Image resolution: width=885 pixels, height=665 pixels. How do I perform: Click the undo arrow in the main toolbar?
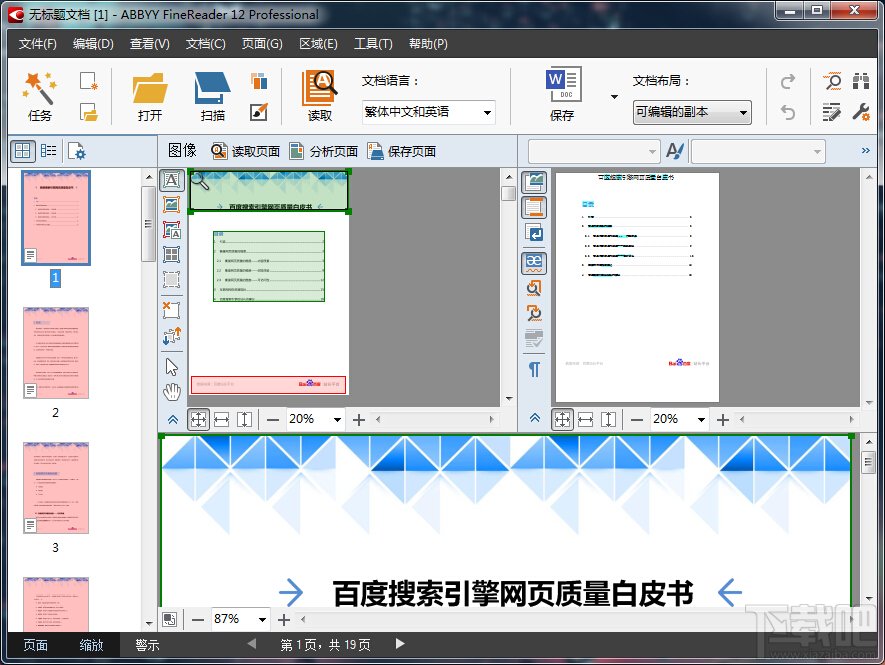(x=788, y=112)
